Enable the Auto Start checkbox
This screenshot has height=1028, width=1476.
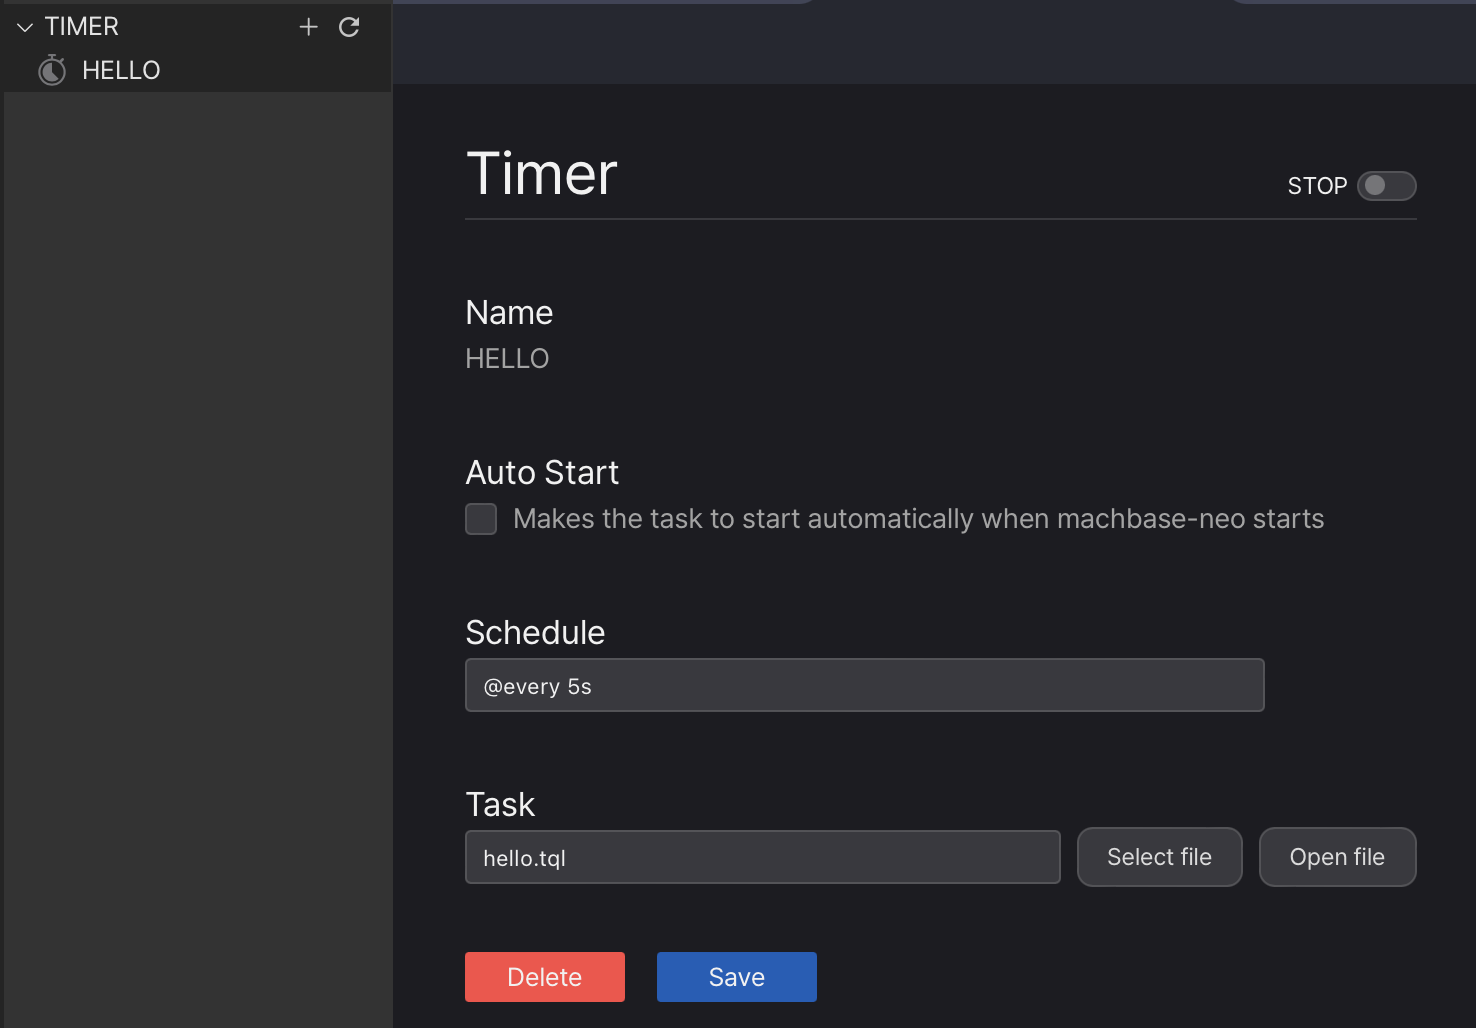[481, 519]
